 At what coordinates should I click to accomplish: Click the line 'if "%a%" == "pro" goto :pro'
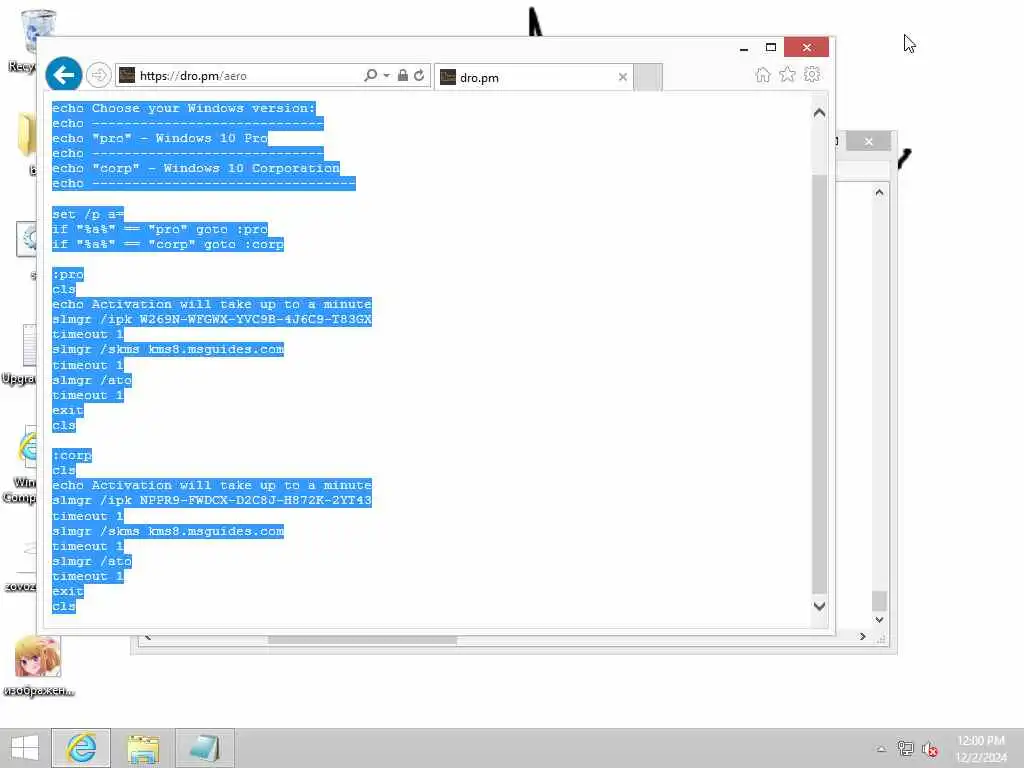pos(160,229)
